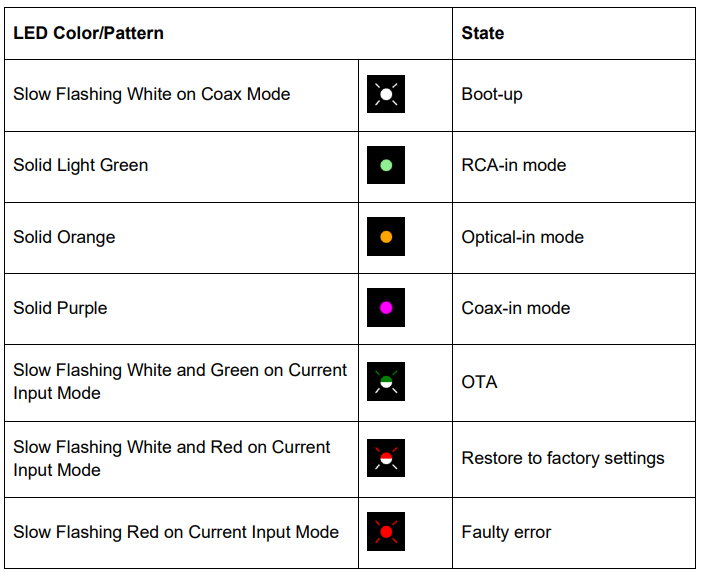Click the 'Coax-in mode' state text

pos(516,308)
